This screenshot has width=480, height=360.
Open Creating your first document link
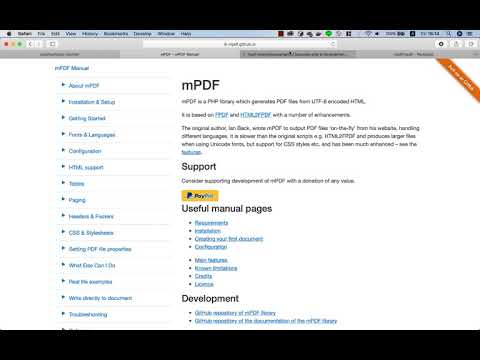point(229,239)
